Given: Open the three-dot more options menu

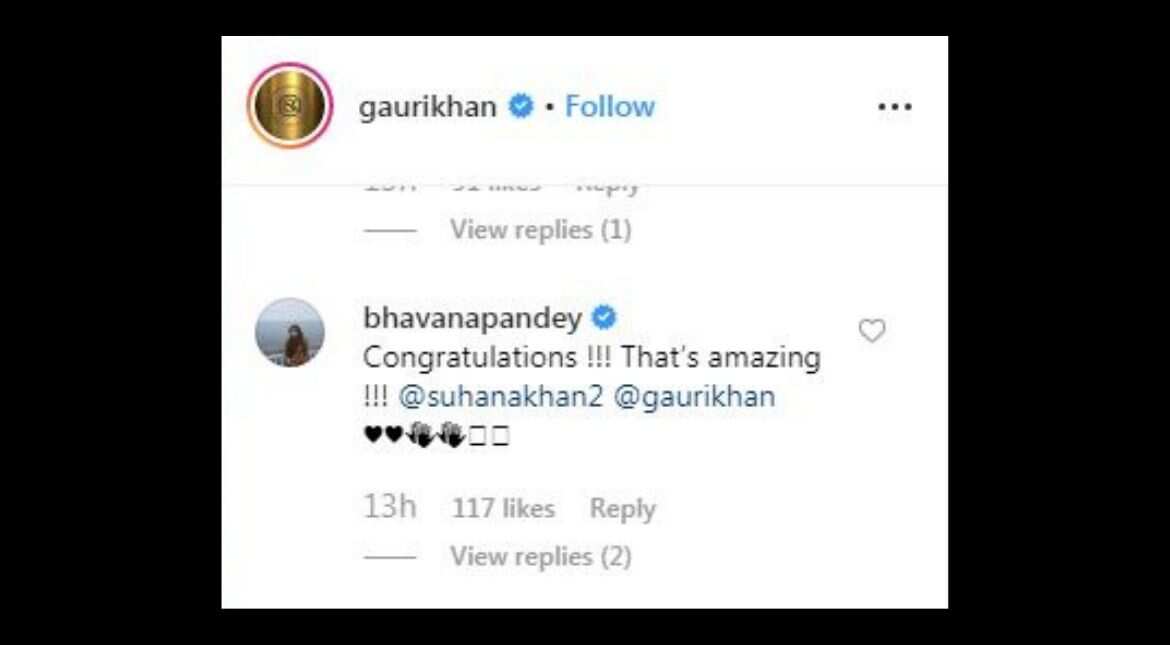Looking at the screenshot, I should [895, 107].
